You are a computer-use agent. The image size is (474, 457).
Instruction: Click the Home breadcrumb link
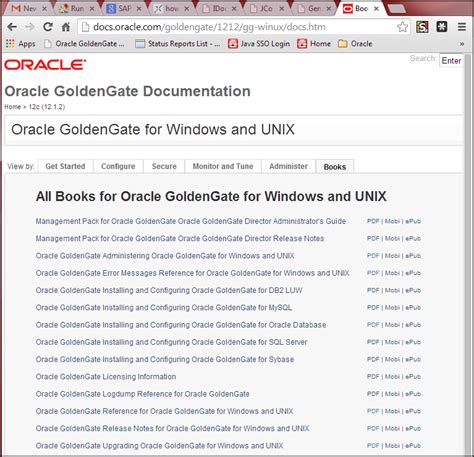[12, 107]
